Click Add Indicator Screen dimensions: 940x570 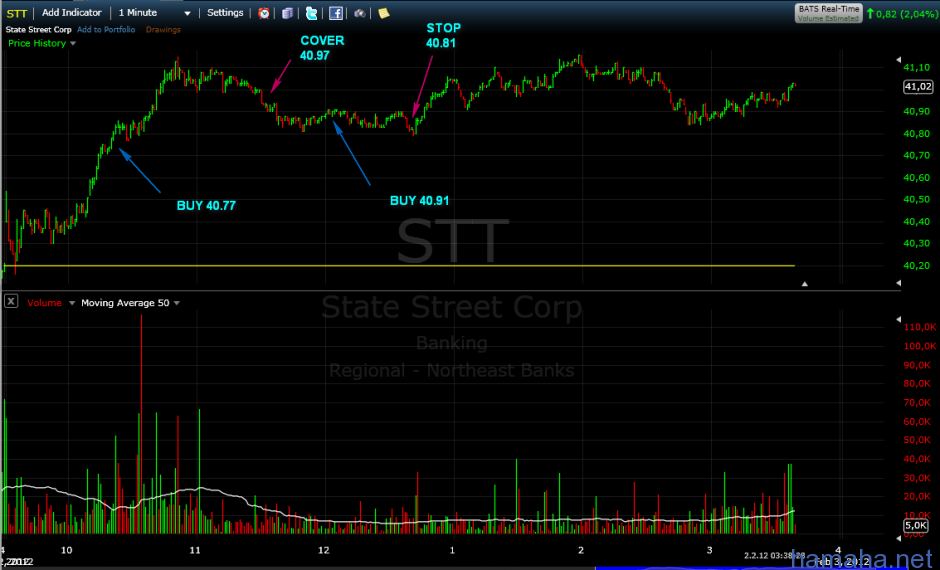71,13
